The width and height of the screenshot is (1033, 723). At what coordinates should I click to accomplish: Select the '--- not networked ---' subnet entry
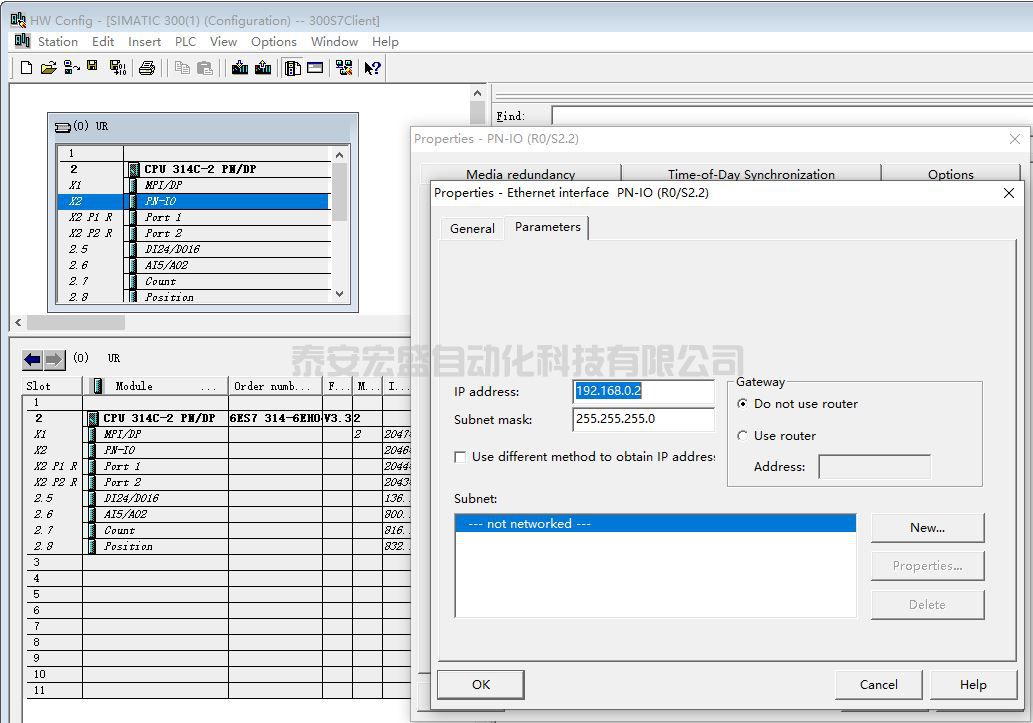click(654, 524)
